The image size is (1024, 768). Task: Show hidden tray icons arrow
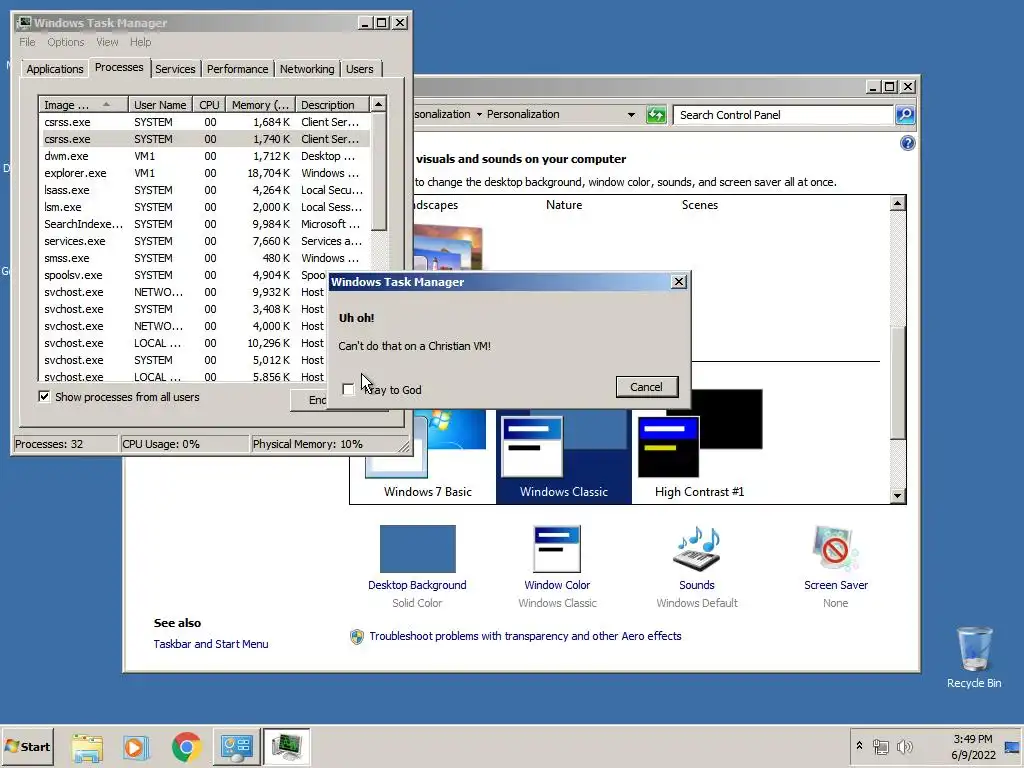(859, 746)
